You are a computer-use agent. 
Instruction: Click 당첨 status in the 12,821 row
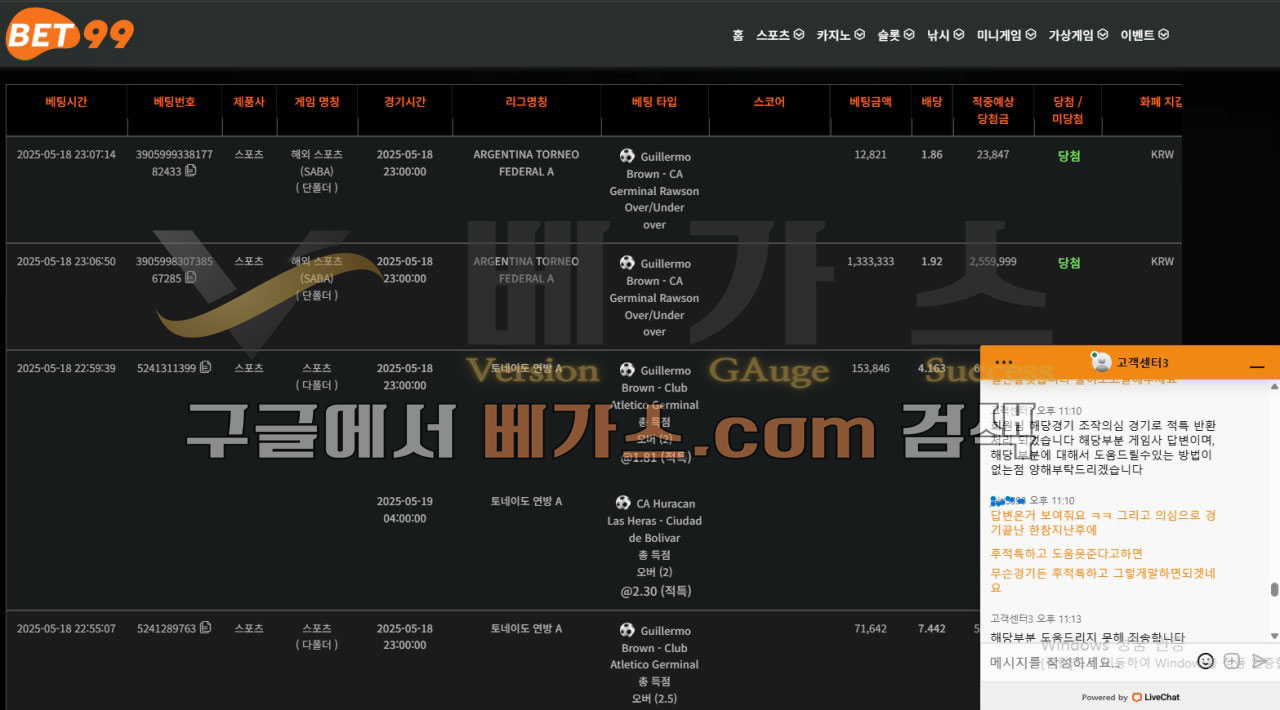(x=1069, y=155)
